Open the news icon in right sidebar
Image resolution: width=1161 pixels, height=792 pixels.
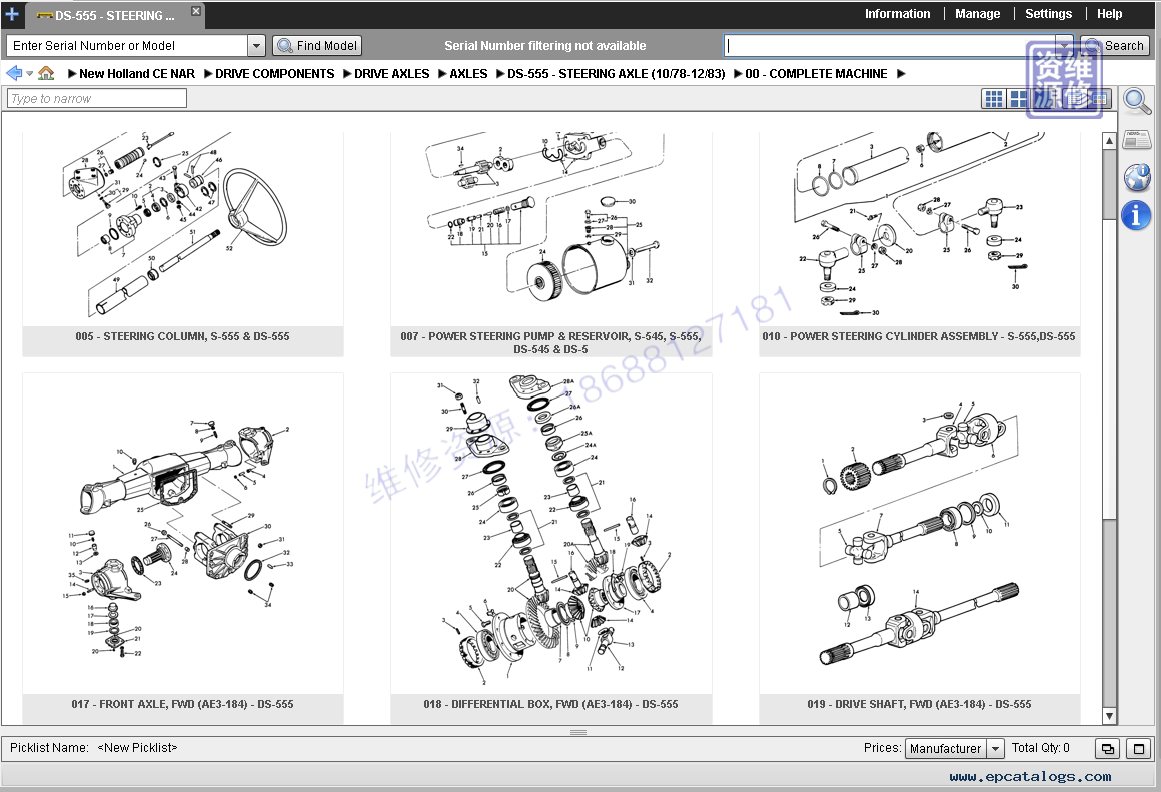1136,139
